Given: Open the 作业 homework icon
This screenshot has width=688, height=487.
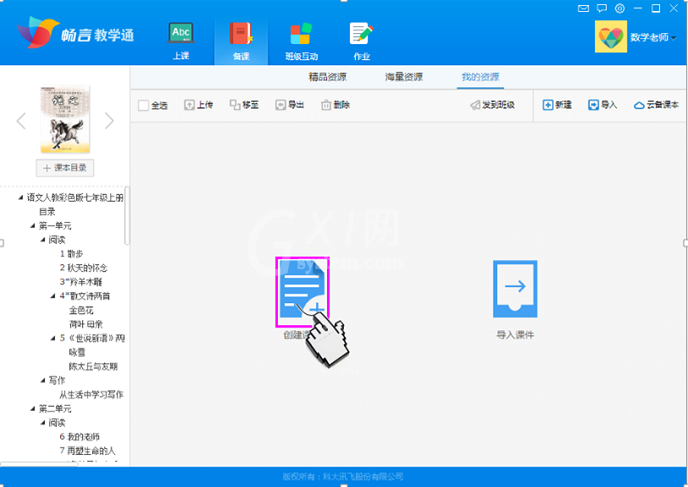Looking at the screenshot, I should click(362, 41).
